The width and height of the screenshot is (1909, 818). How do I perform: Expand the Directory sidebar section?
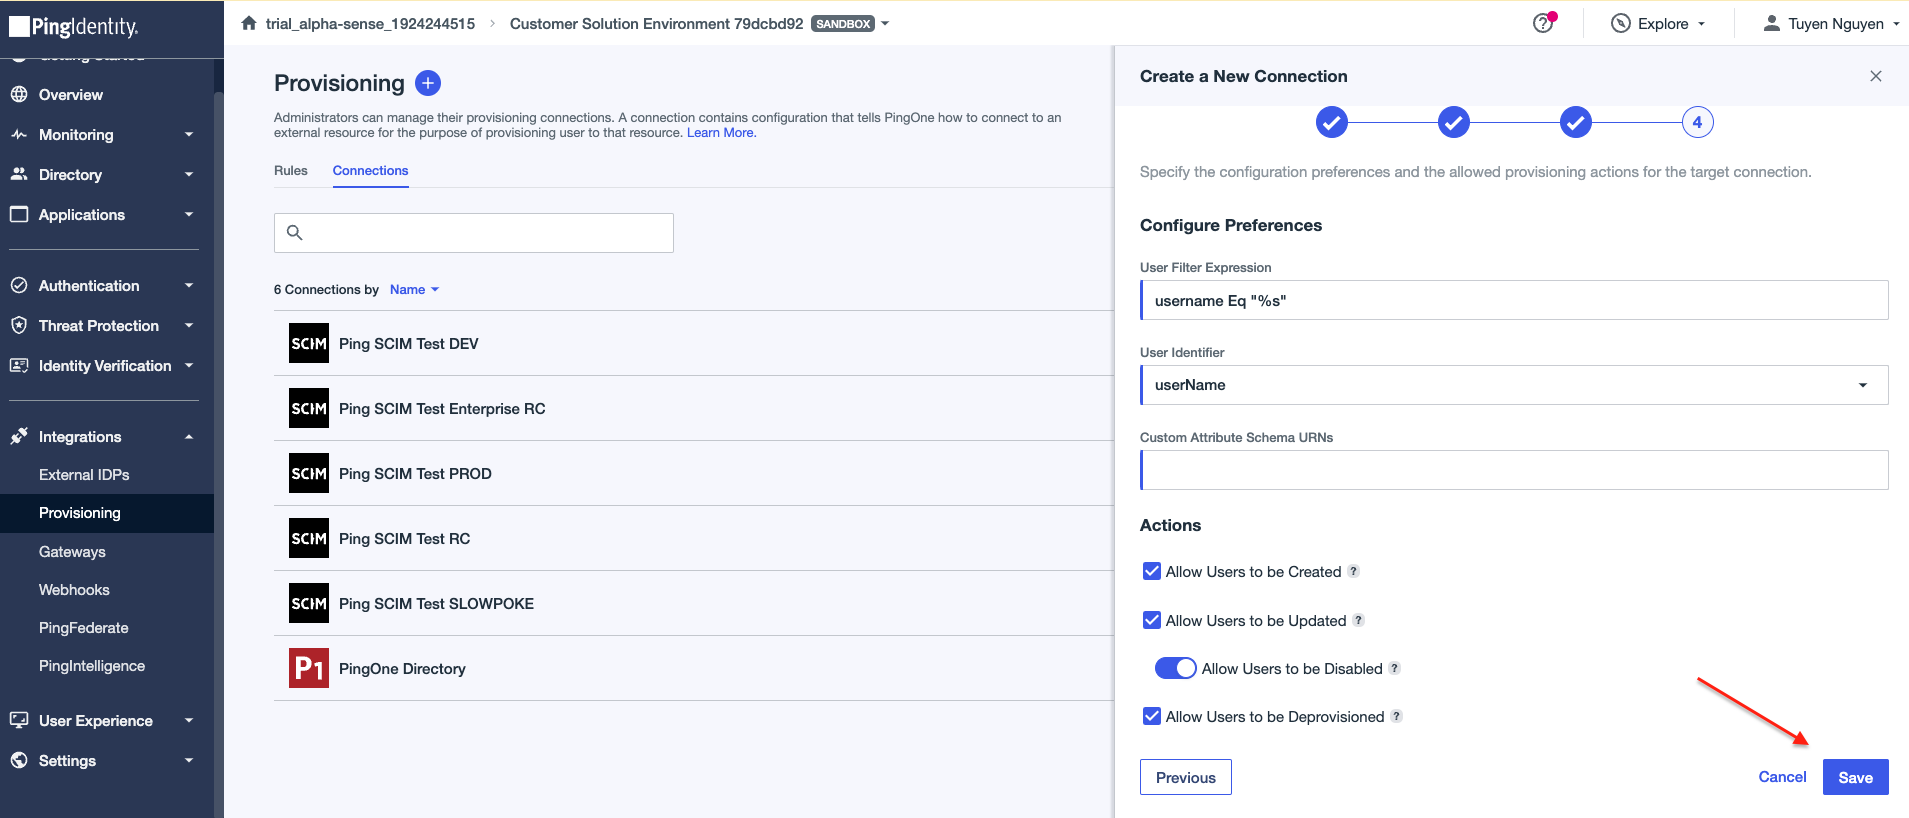pos(189,174)
